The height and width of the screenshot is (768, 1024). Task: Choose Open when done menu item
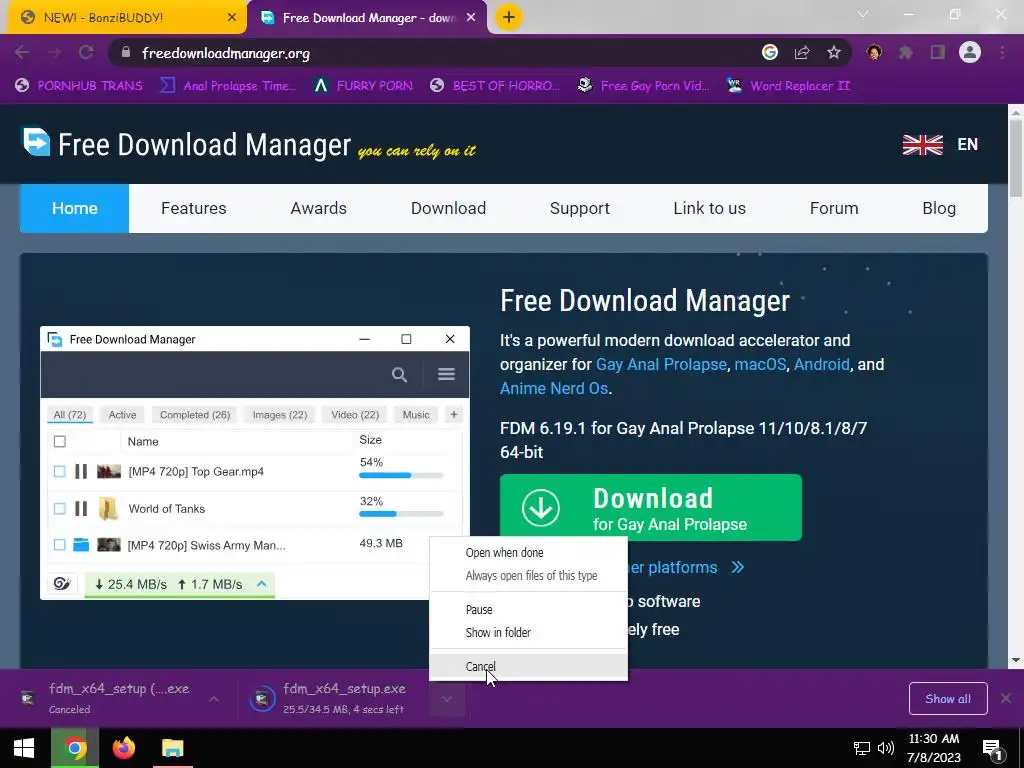[528, 552]
